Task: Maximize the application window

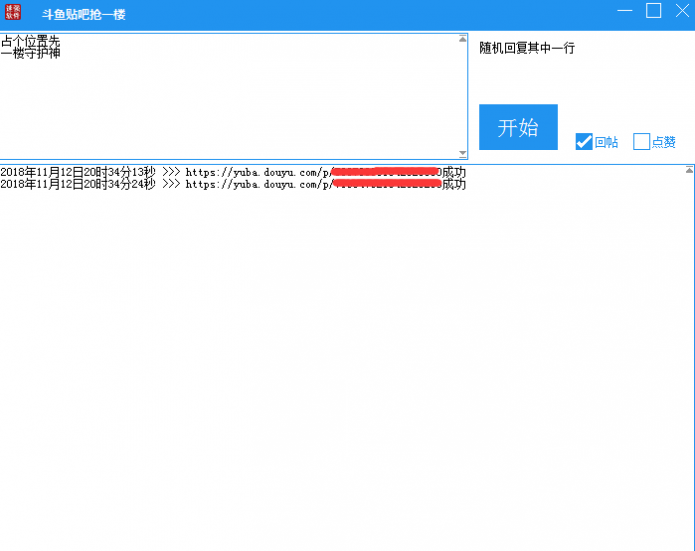Action: pyautogui.click(x=653, y=11)
